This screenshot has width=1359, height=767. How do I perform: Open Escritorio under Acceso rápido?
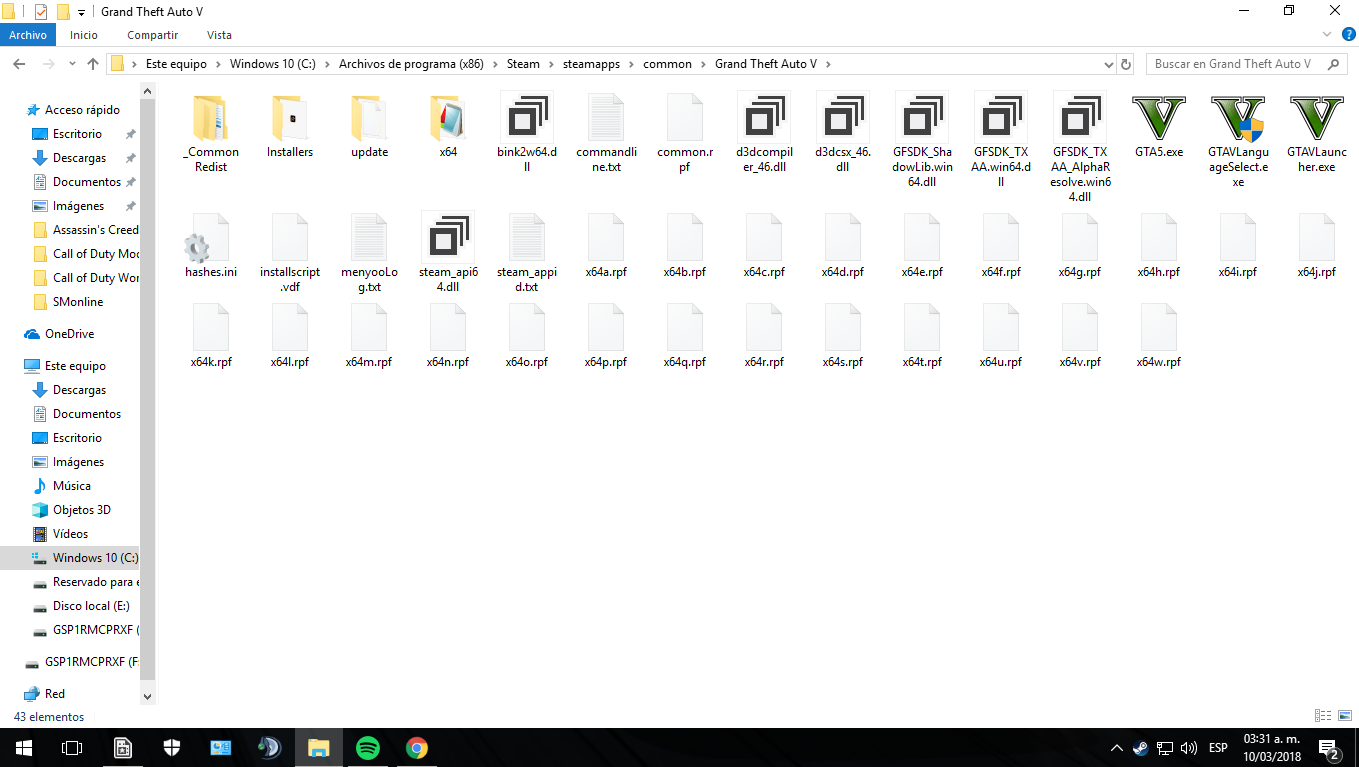(77, 134)
